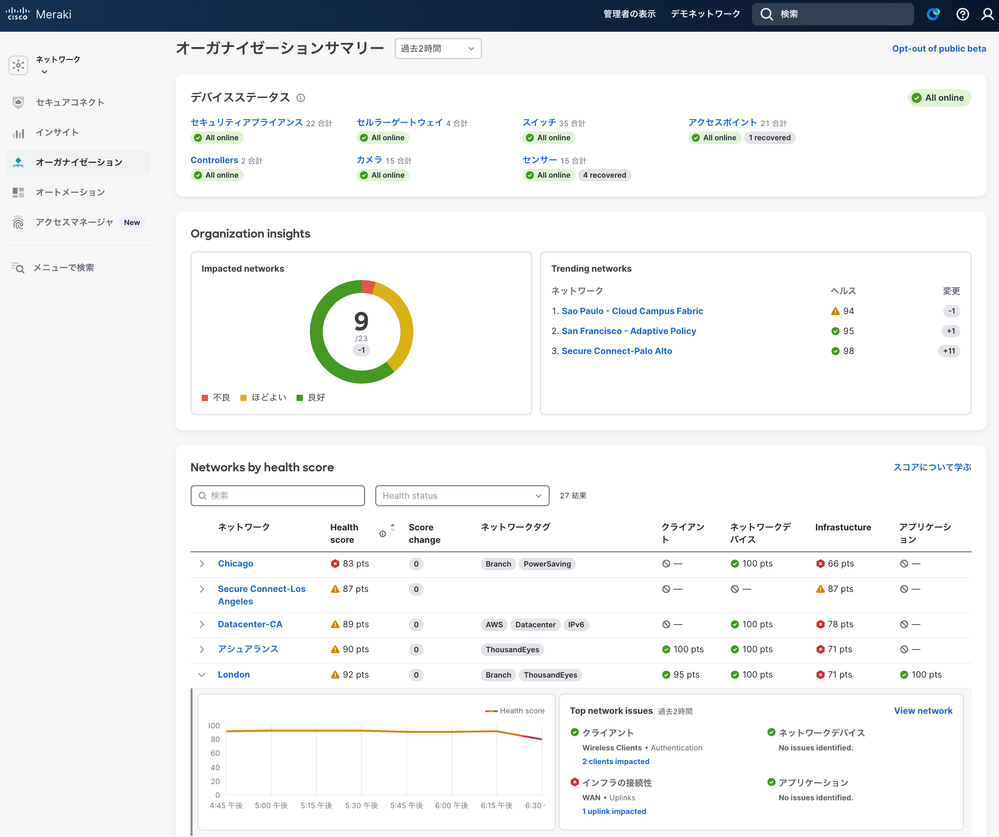The height and width of the screenshot is (837, 999).
Task: Click the blue assistant icon in the header
Action: (x=933, y=14)
